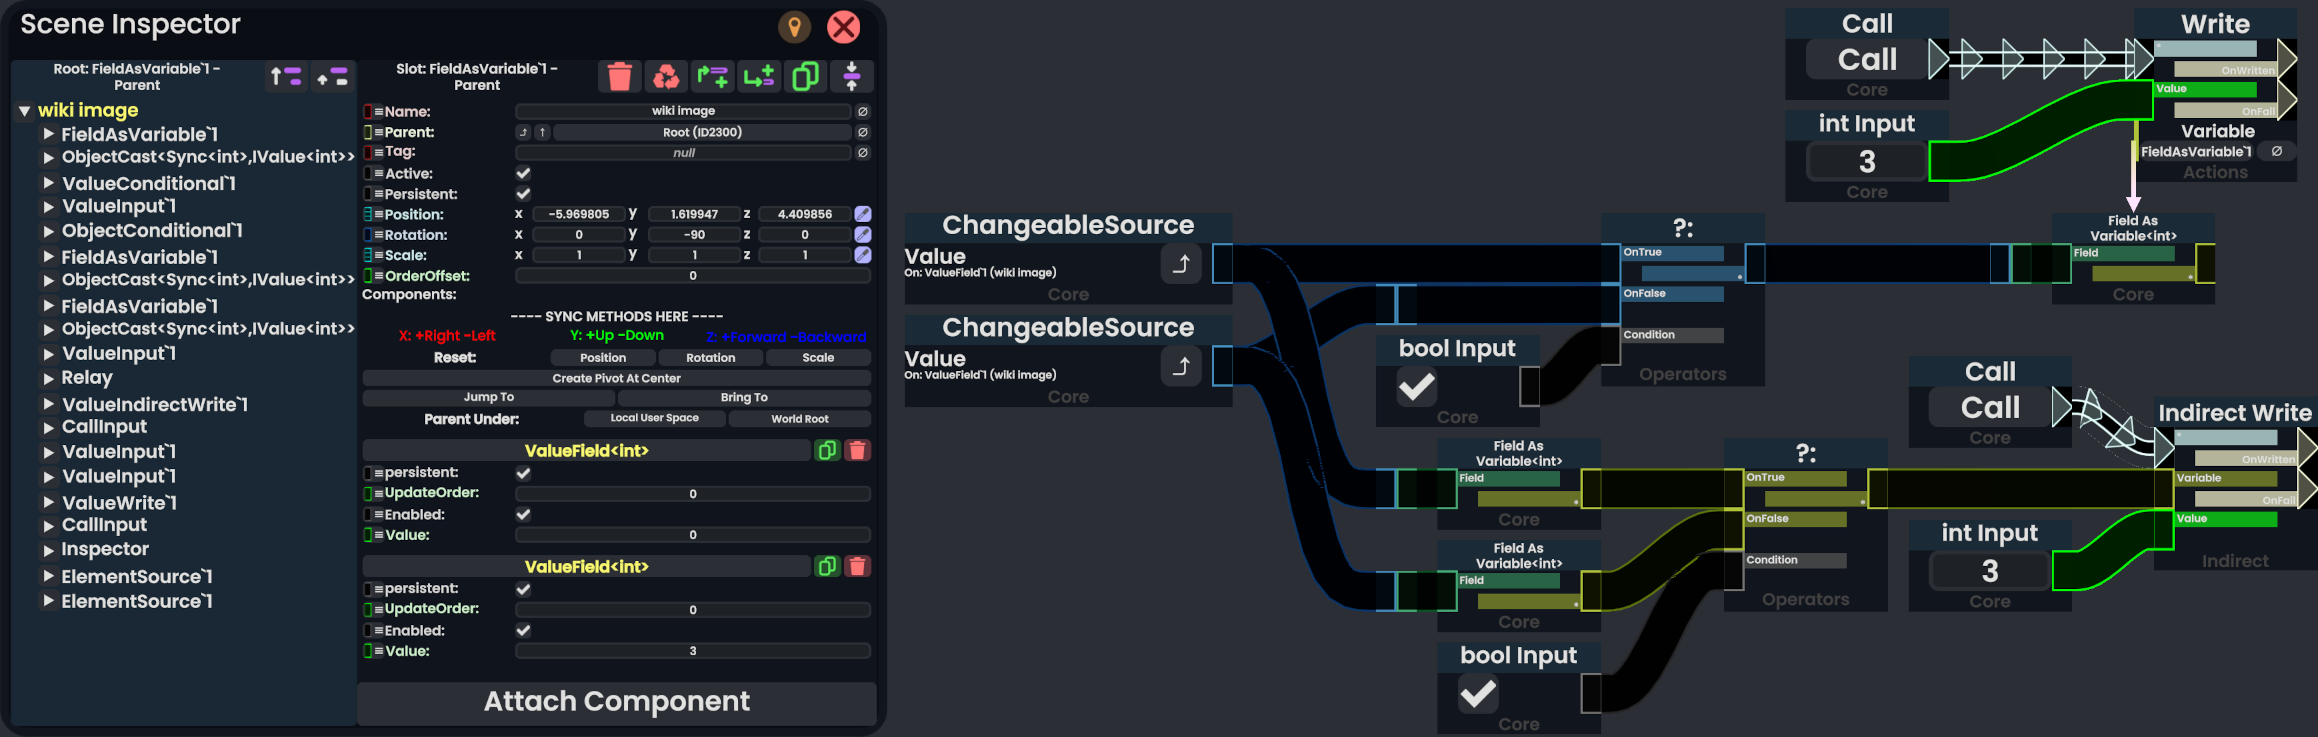Select the Inspector slot in hierarchy
Image resolution: width=2318 pixels, height=737 pixels.
point(105,549)
